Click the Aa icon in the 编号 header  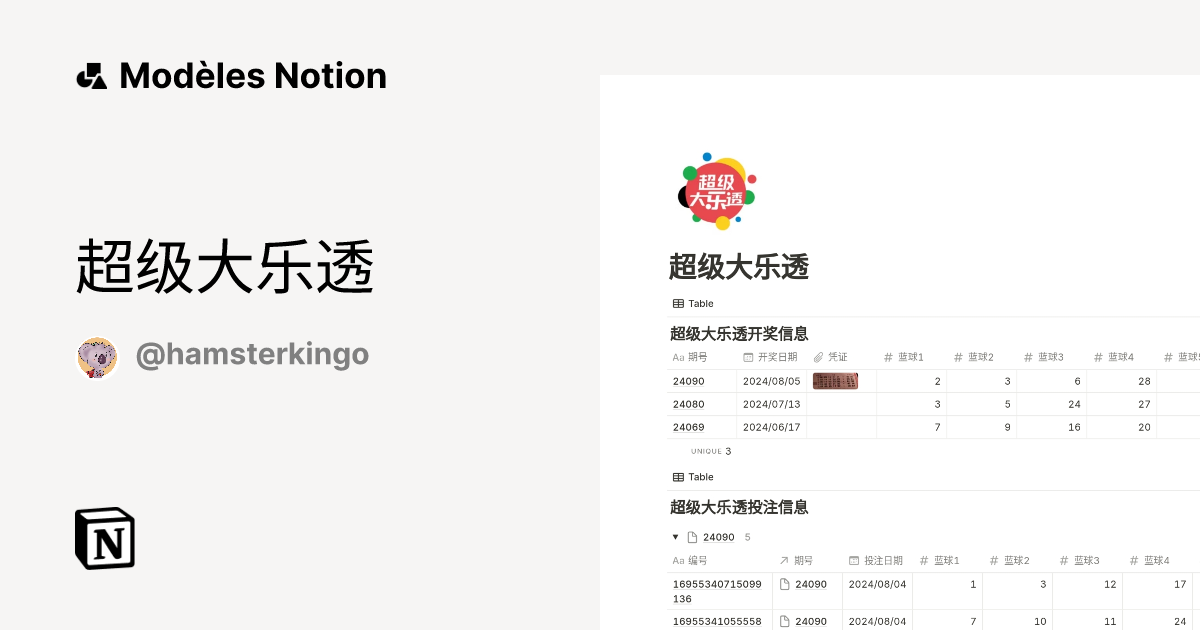[x=677, y=560]
